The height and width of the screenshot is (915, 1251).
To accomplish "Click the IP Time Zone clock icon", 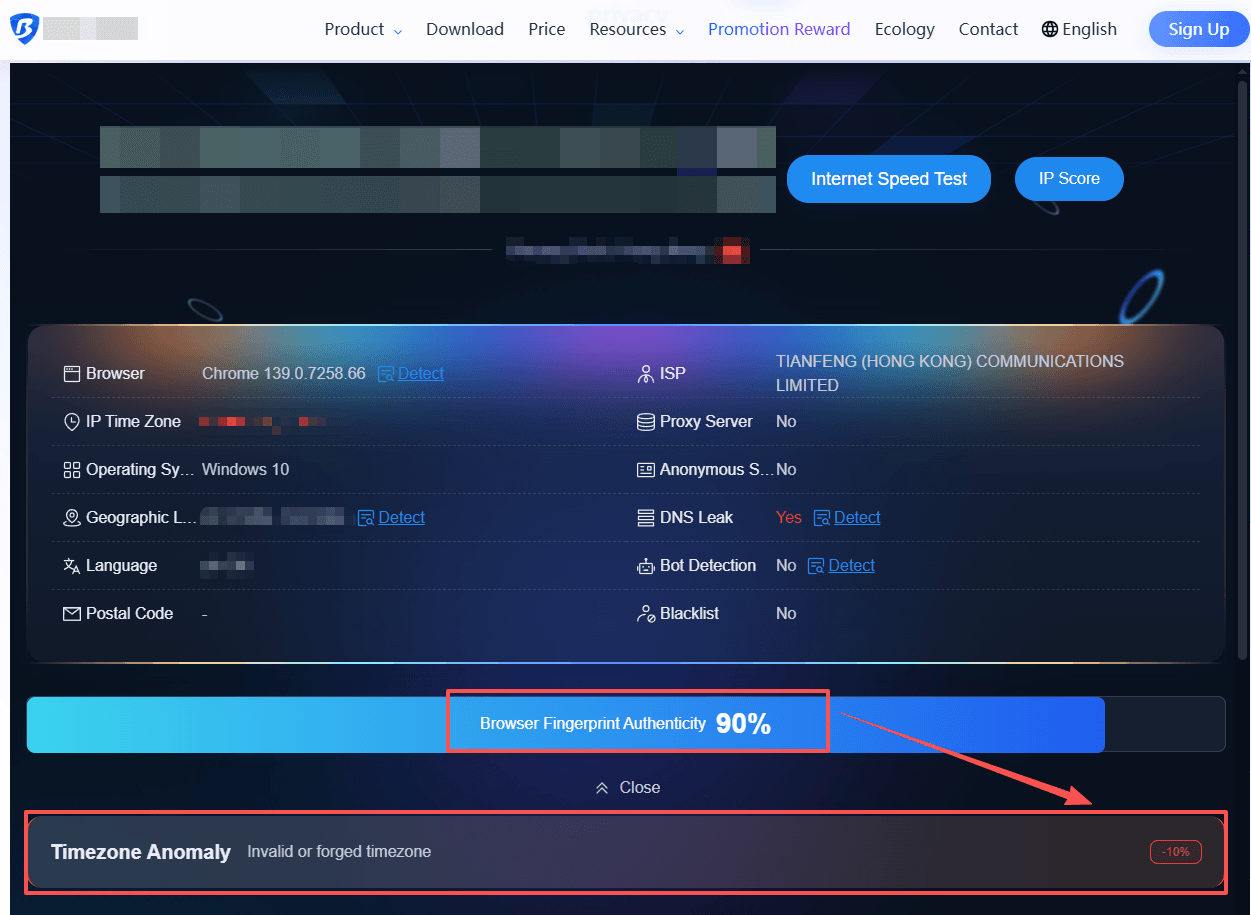I will pos(71,422).
